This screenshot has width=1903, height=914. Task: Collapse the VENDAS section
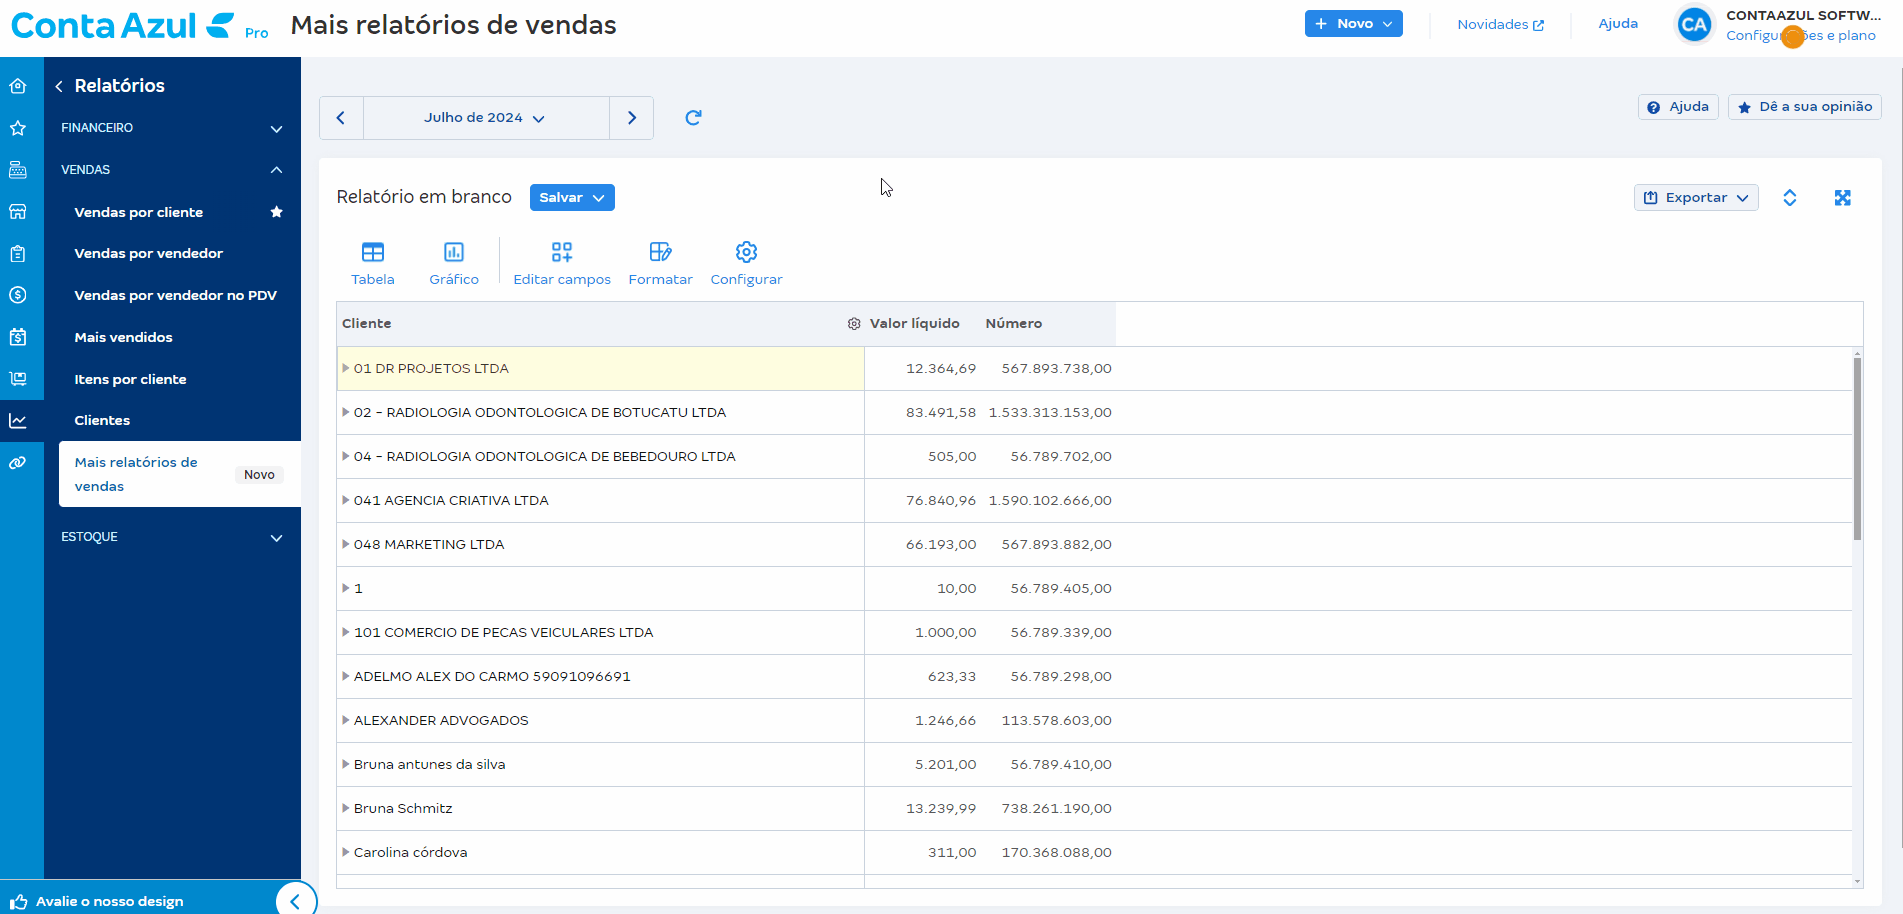(x=172, y=170)
